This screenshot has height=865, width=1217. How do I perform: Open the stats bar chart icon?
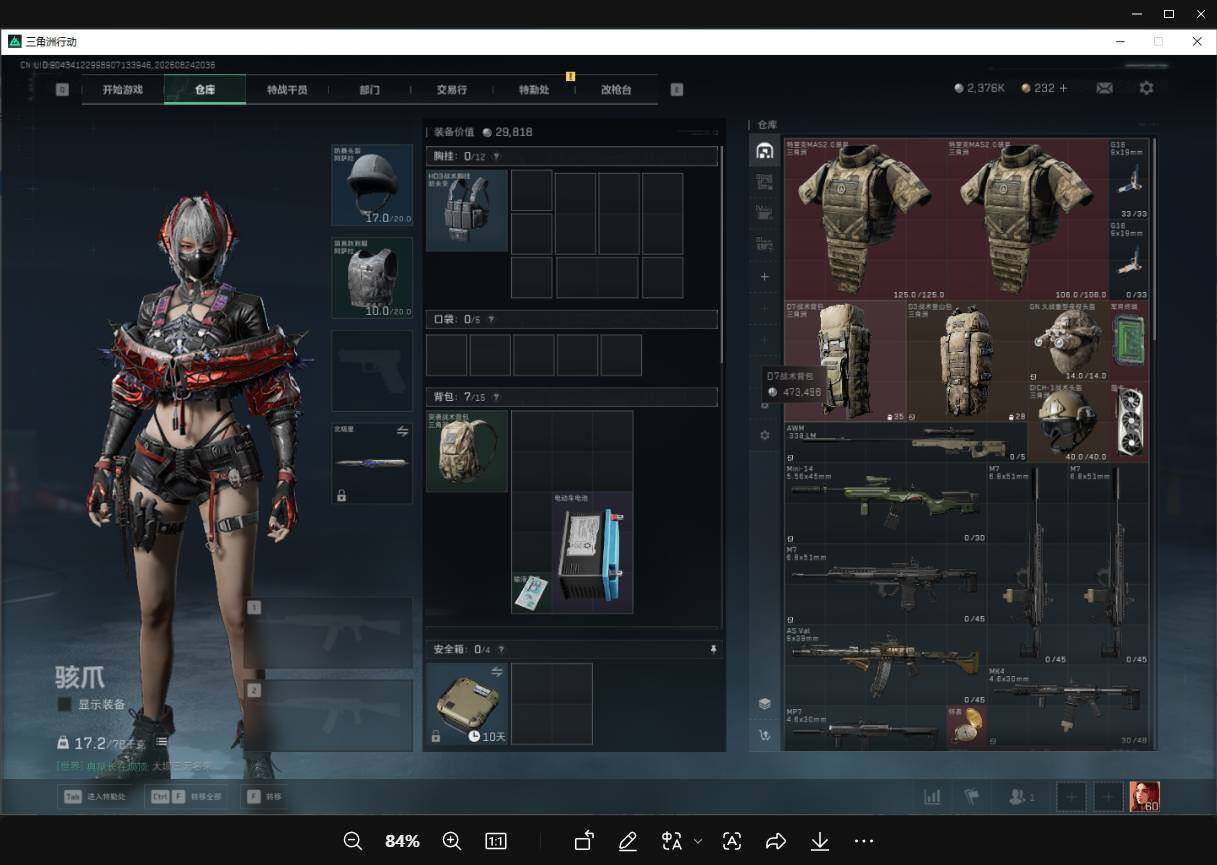pos(932,797)
